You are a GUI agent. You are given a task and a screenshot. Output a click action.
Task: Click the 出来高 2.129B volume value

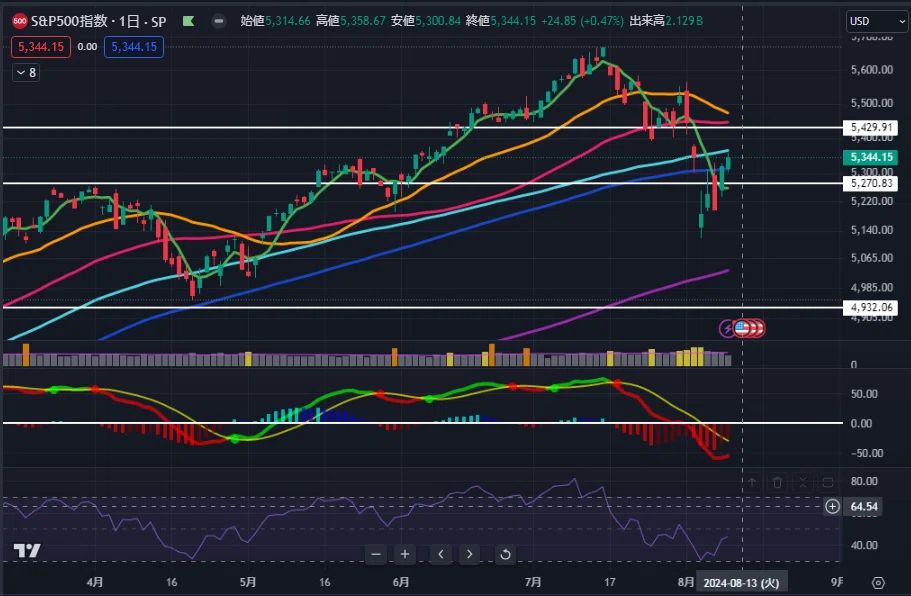(x=666, y=21)
